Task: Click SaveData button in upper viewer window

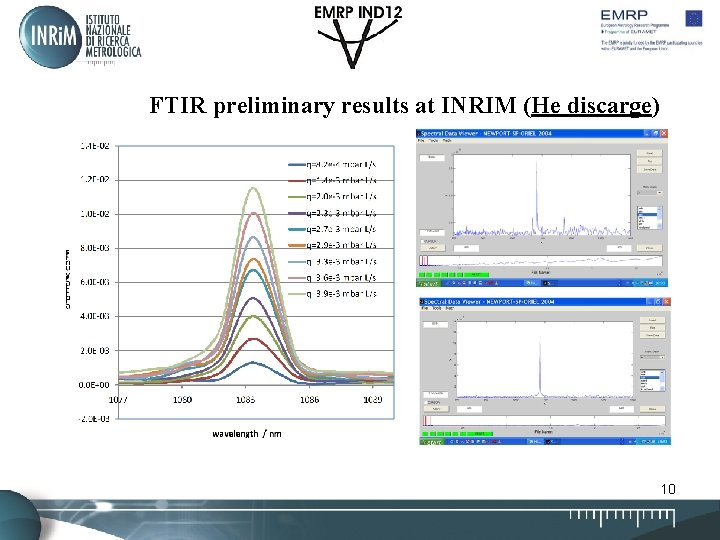Action: pyautogui.click(x=649, y=169)
